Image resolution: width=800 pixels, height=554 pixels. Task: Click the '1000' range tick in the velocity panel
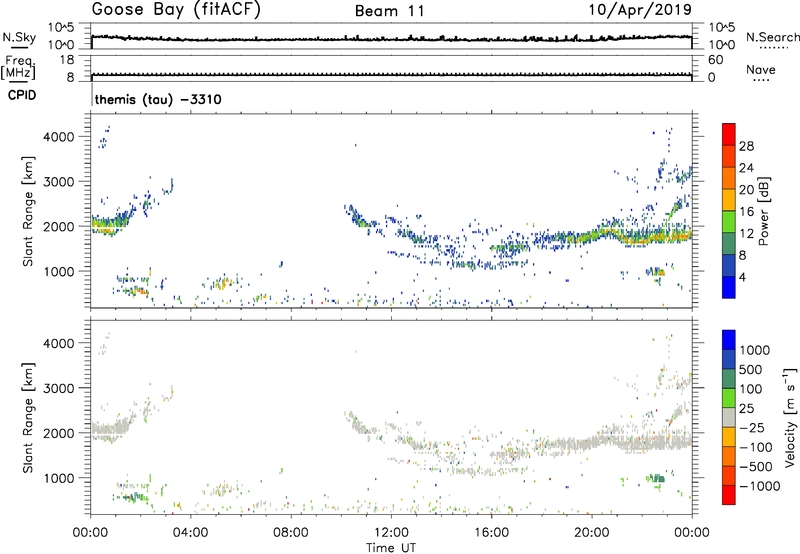[x=59, y=478]
